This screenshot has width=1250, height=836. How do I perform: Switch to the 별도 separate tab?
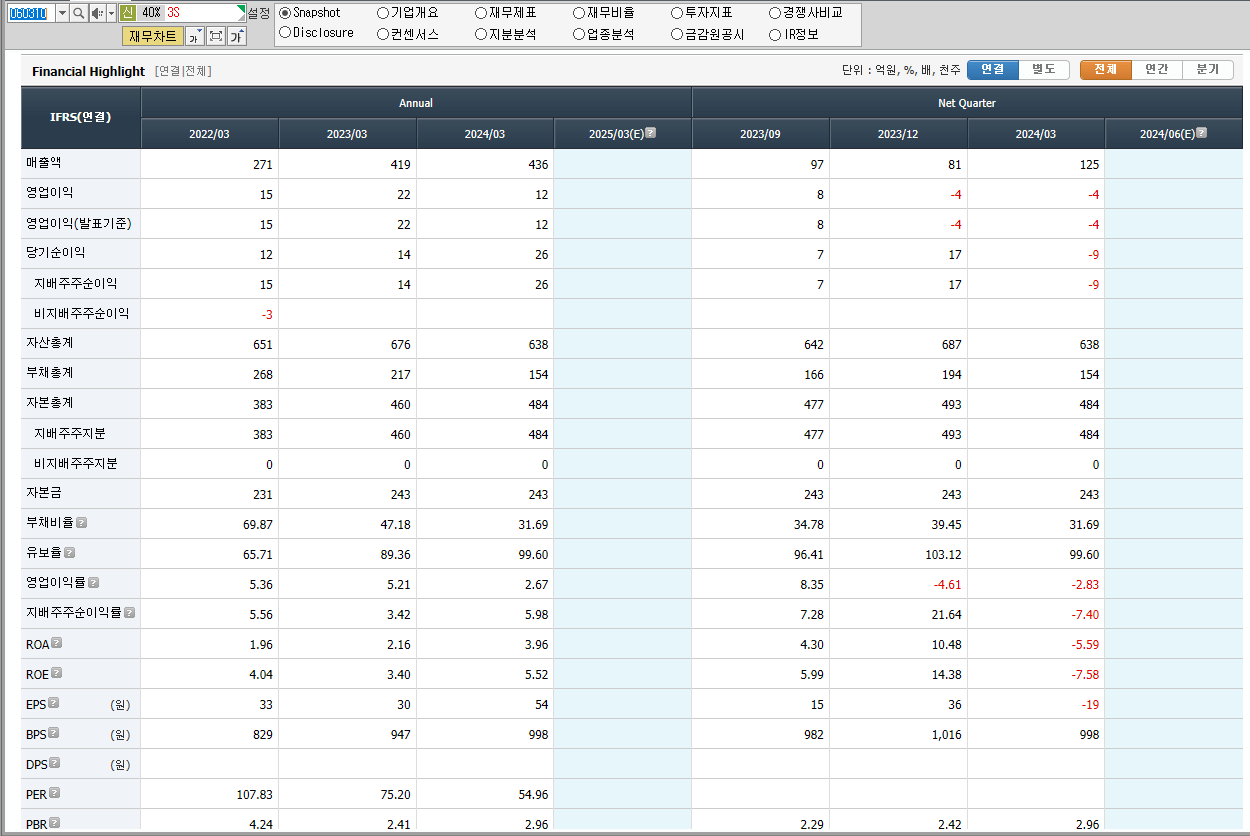[1044, 70]
